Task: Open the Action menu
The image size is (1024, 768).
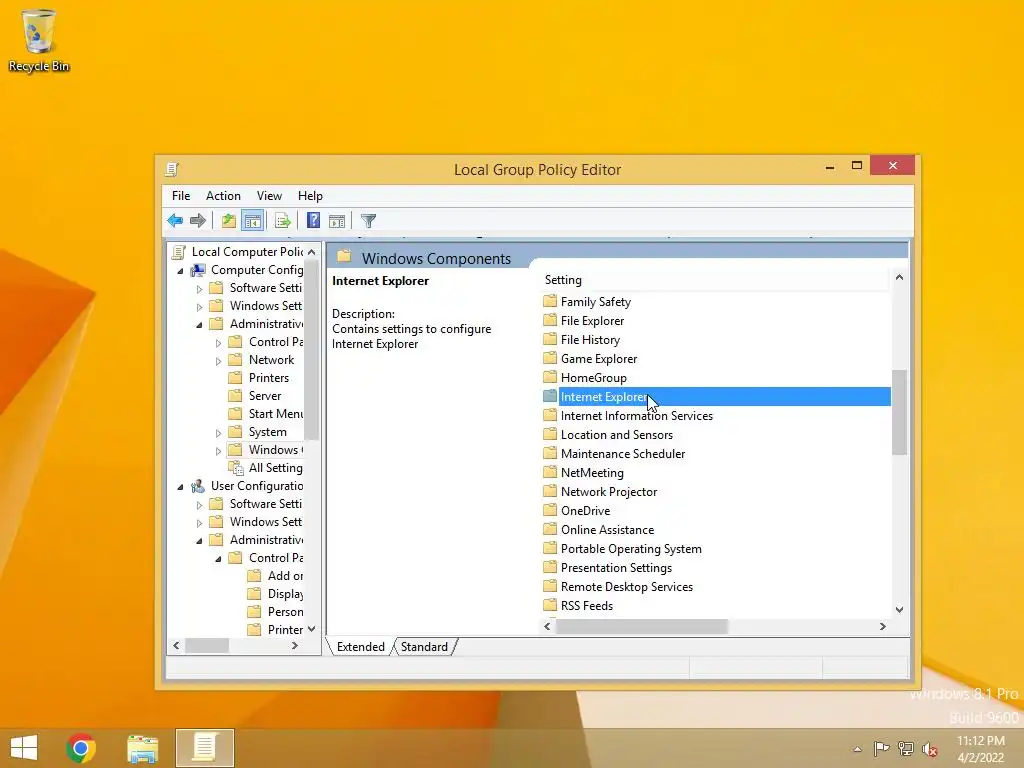Action: [223, 196]
